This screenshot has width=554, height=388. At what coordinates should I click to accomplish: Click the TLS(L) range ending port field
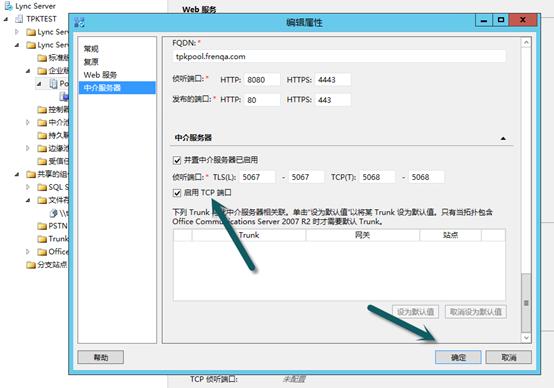[306, 177]
